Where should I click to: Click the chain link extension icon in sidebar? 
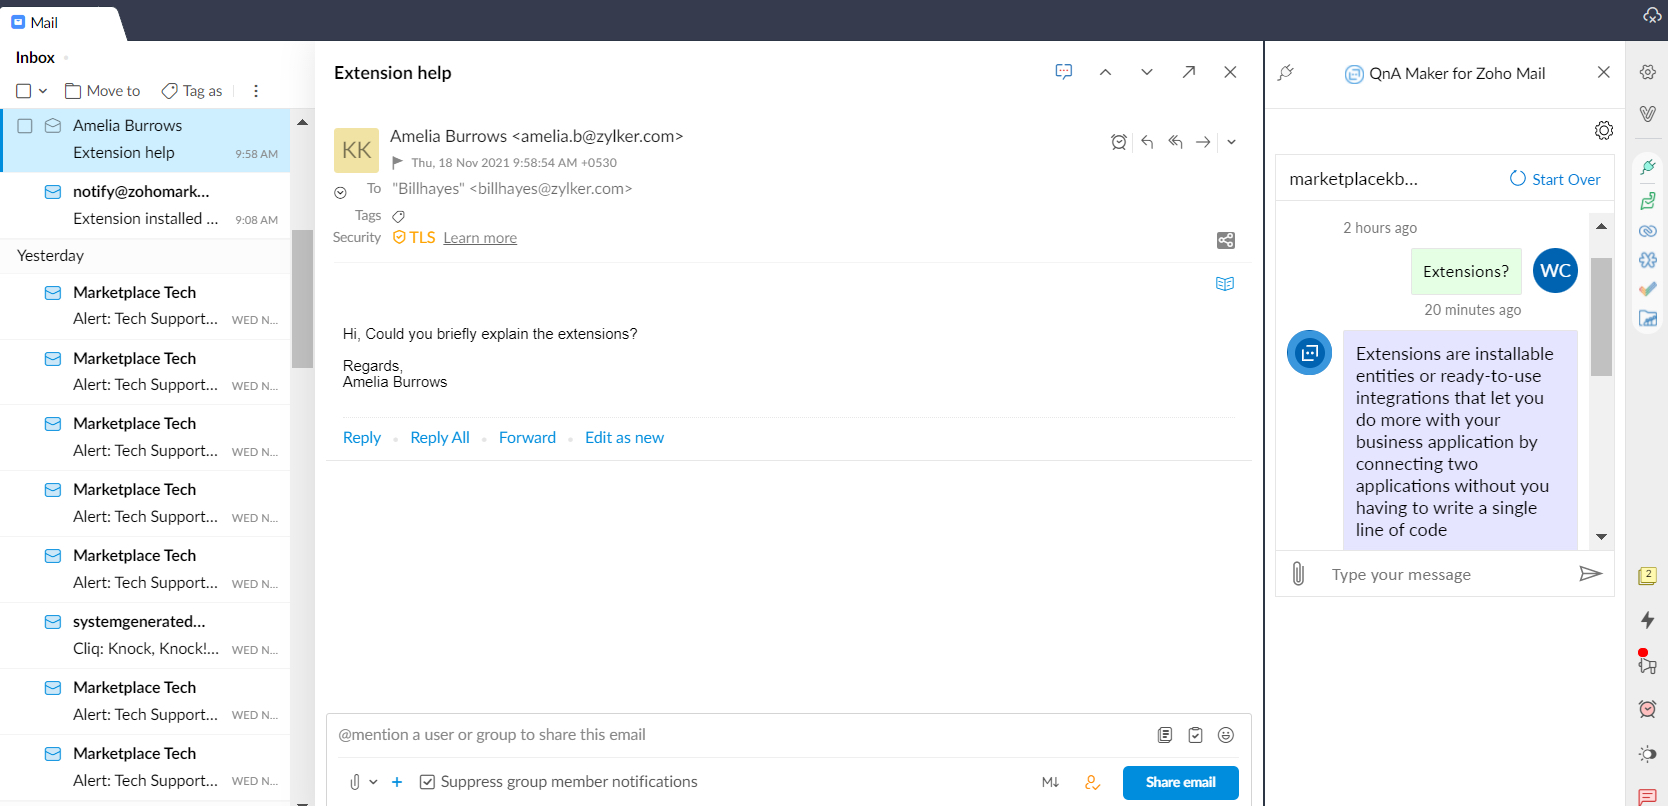click(x=1648, y=231)
